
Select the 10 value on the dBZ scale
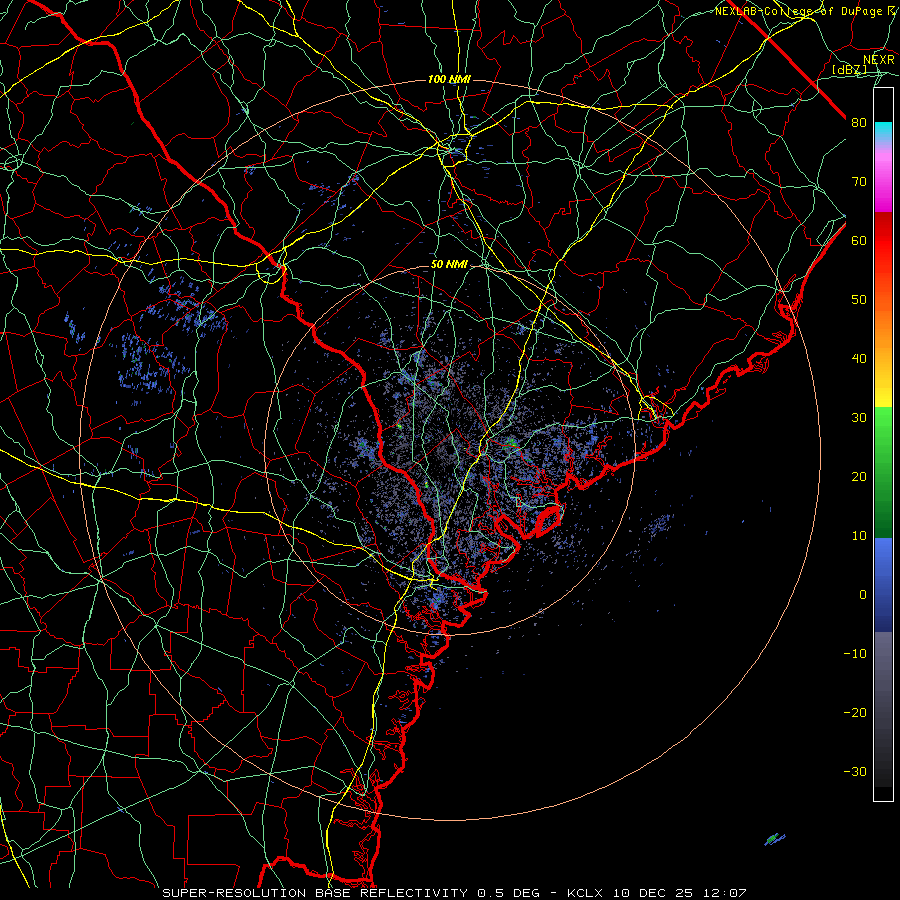(859, 536)
